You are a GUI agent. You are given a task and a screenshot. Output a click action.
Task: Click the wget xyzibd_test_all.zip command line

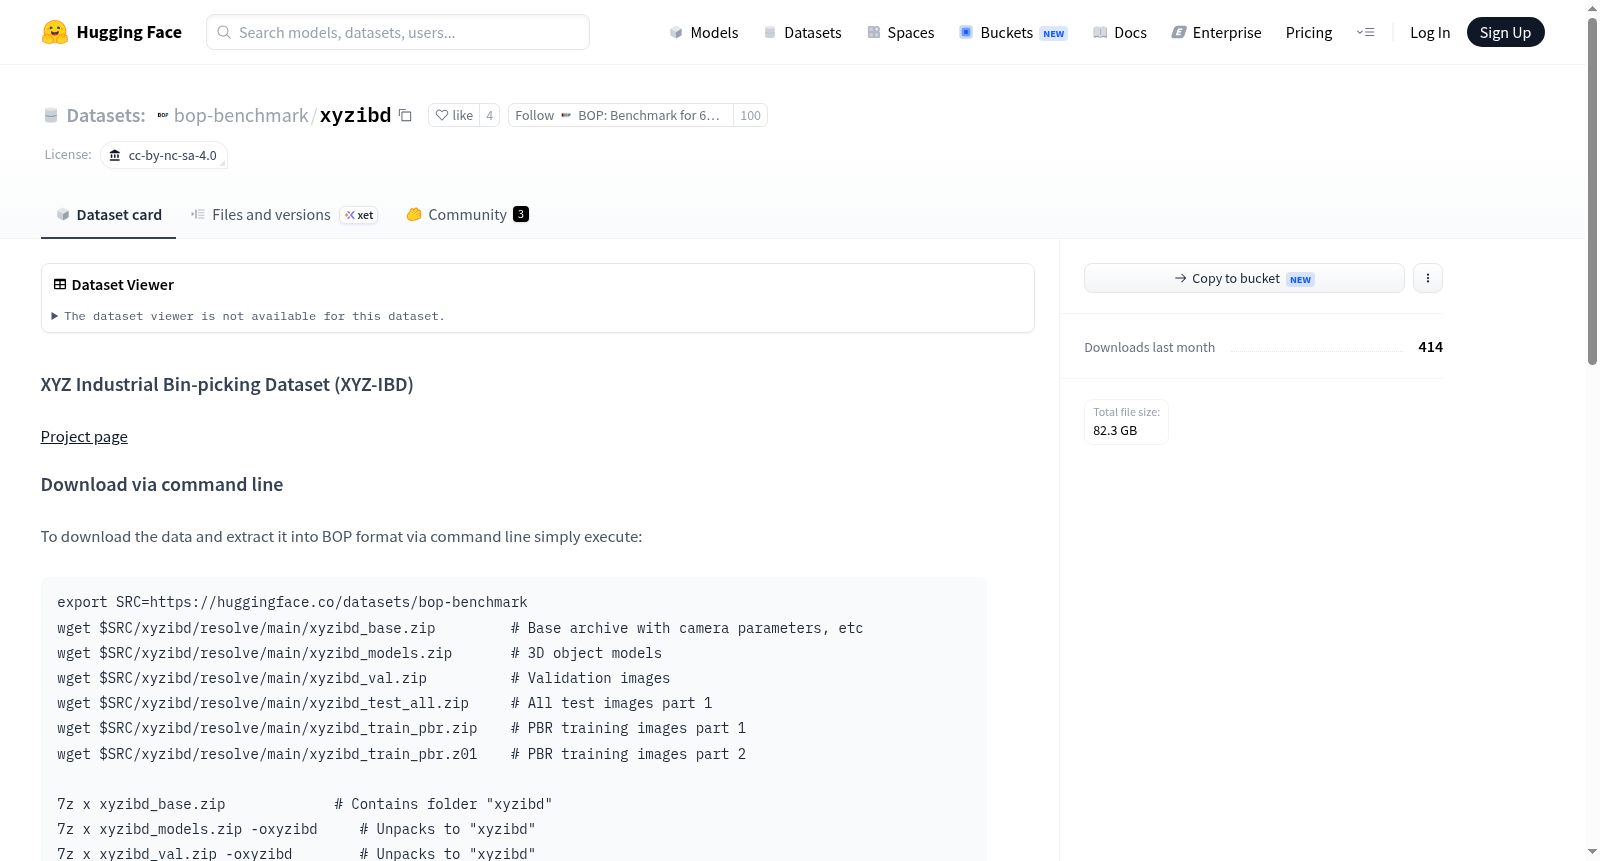point(384,703)
